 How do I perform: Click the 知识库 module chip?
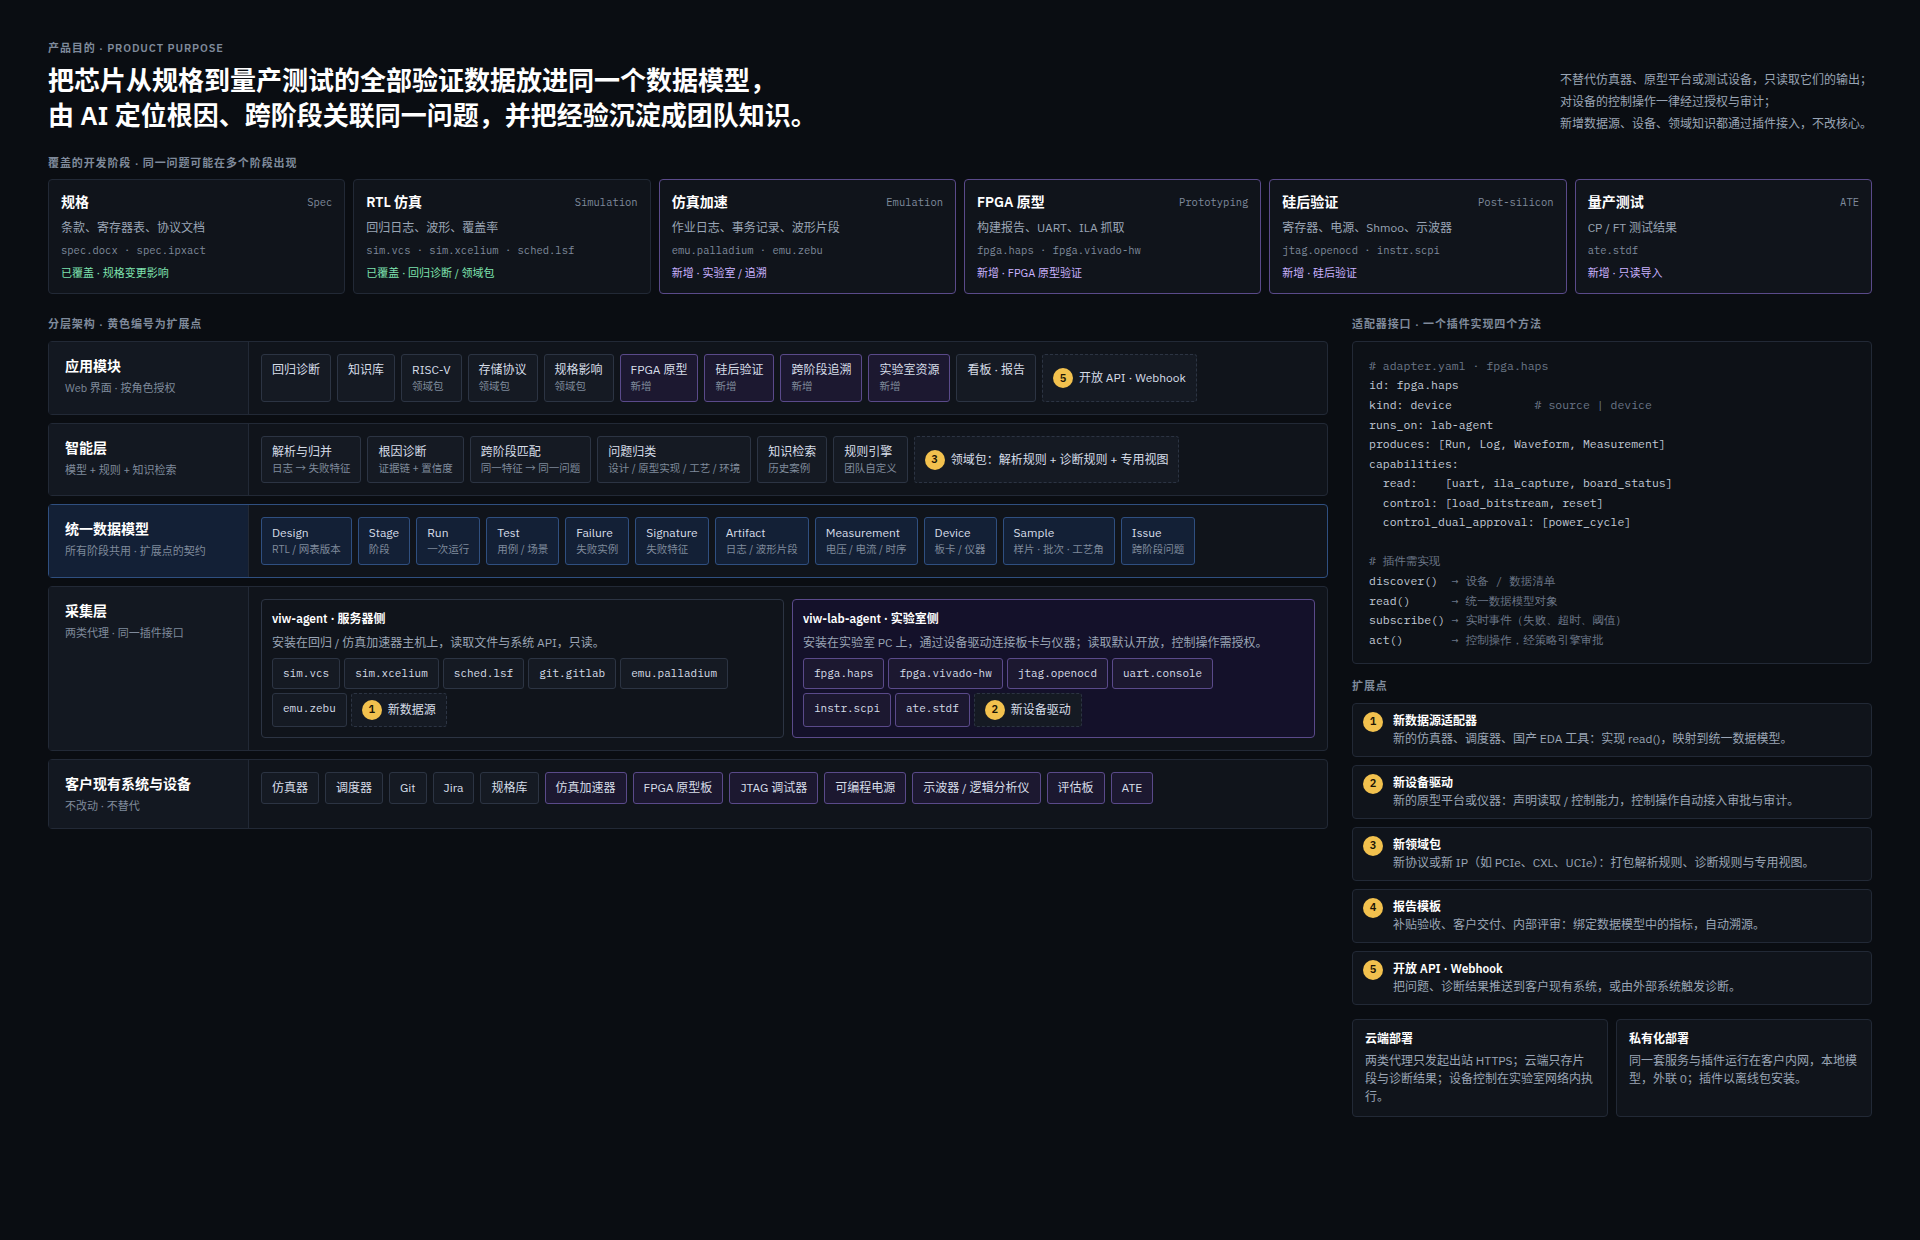point(366,378)
